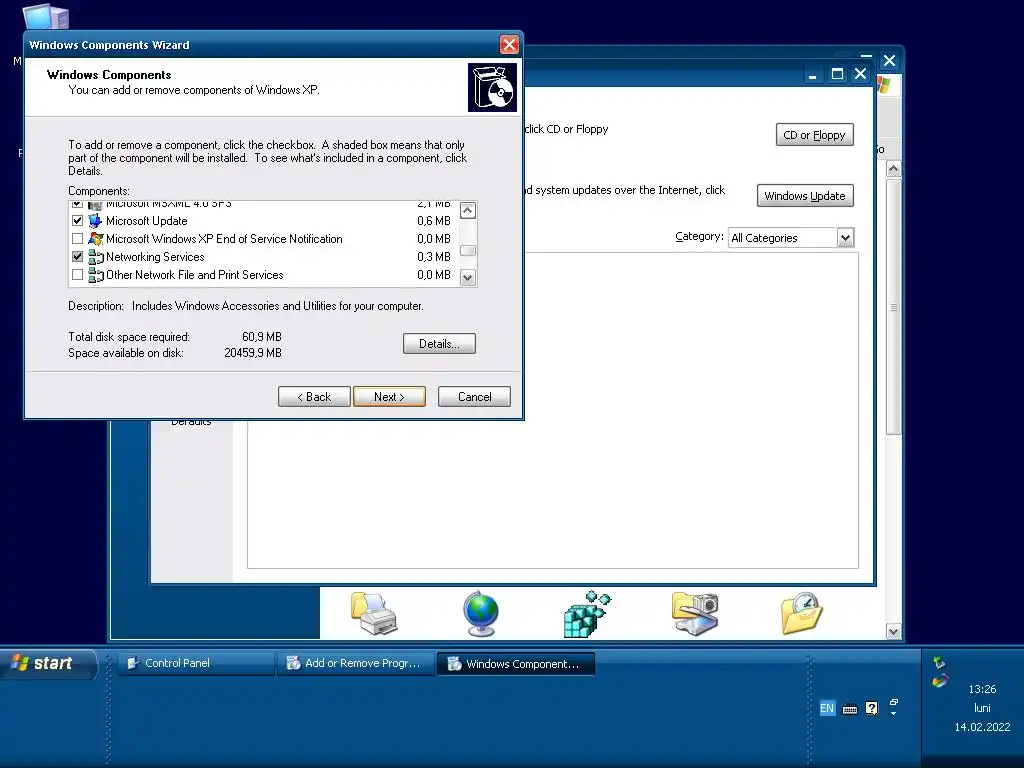Expand the Category combo box arrow
The image size is (1024, 768).
tap(845, 238)
